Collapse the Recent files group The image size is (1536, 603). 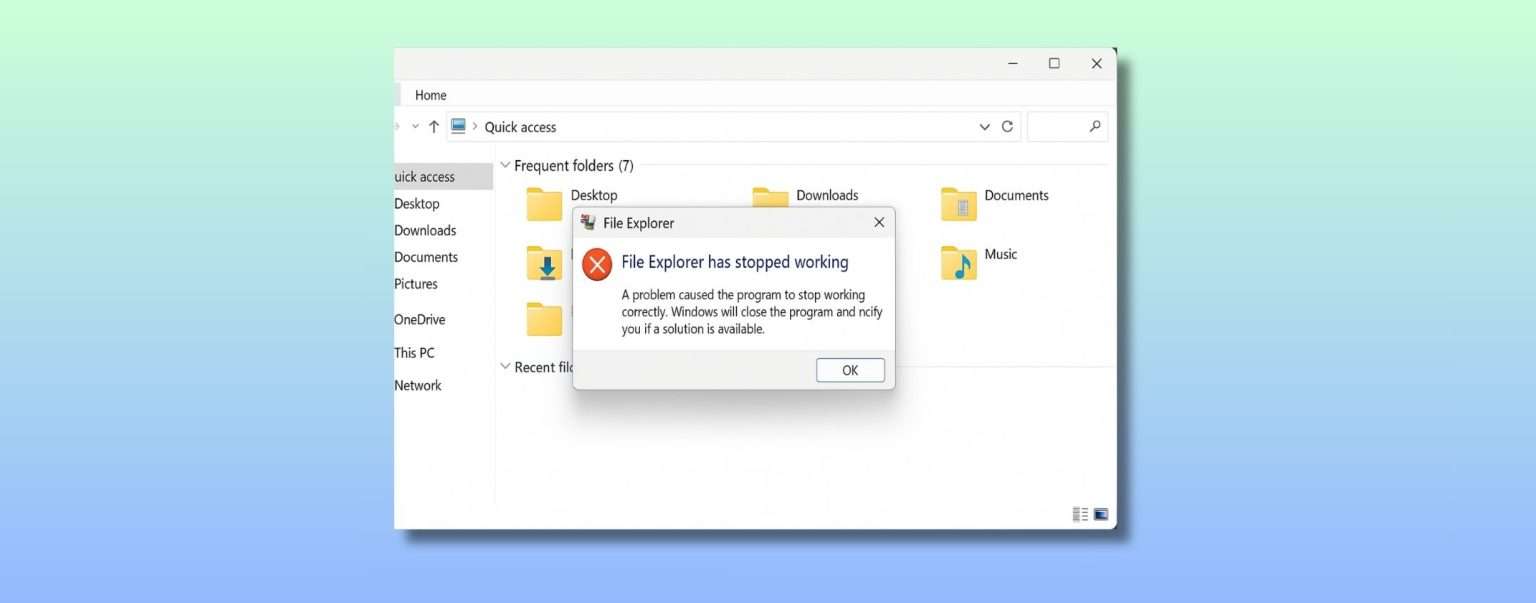(505, 367)
